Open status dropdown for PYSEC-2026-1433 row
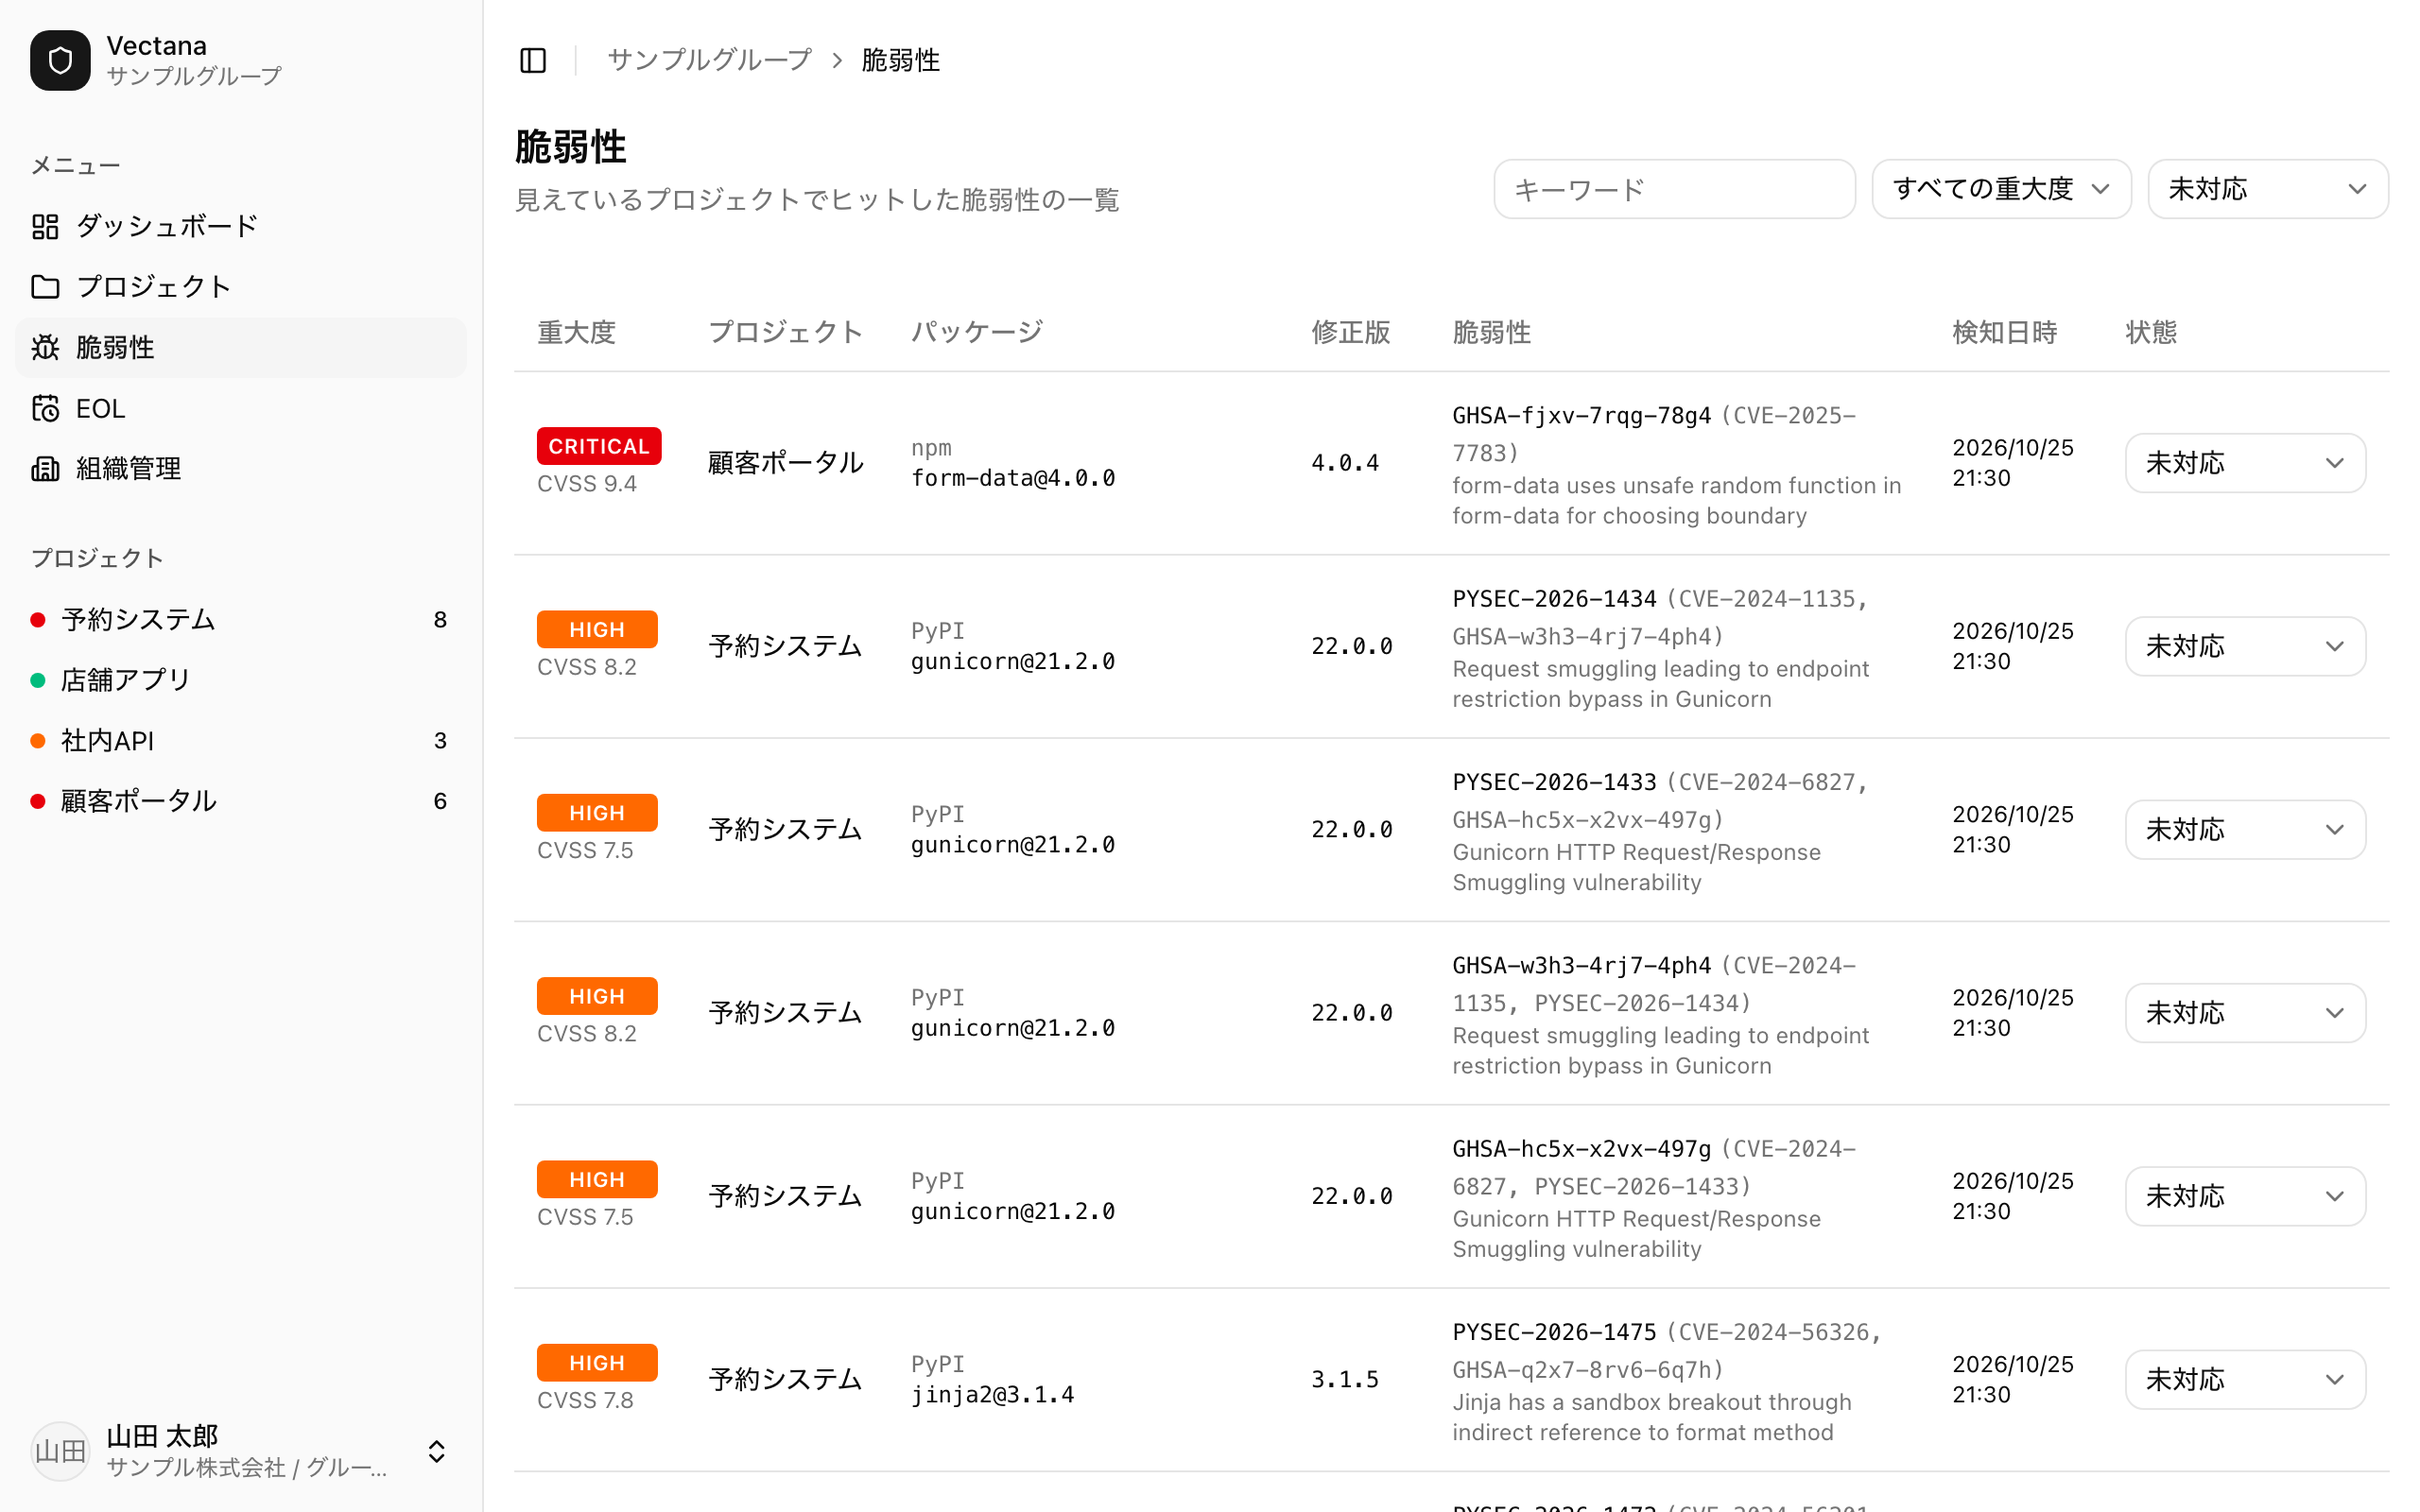The height and width of the screenshot is (1512, 2420). point(2245,829)
